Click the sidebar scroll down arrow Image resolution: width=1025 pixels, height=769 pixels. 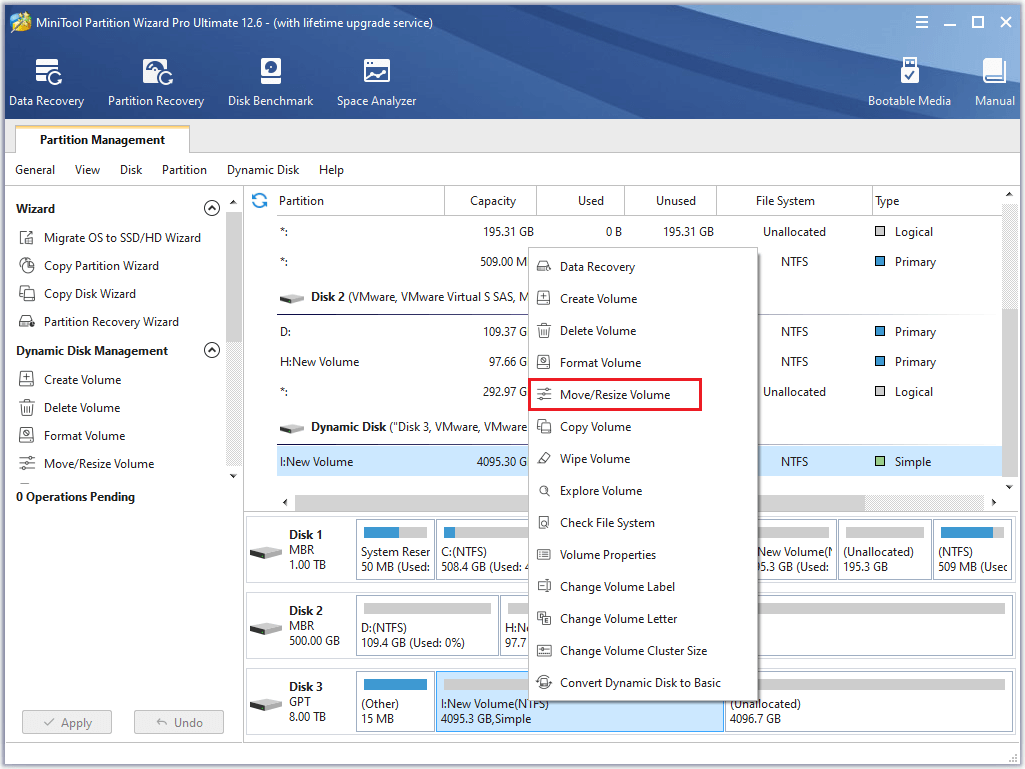233,476
